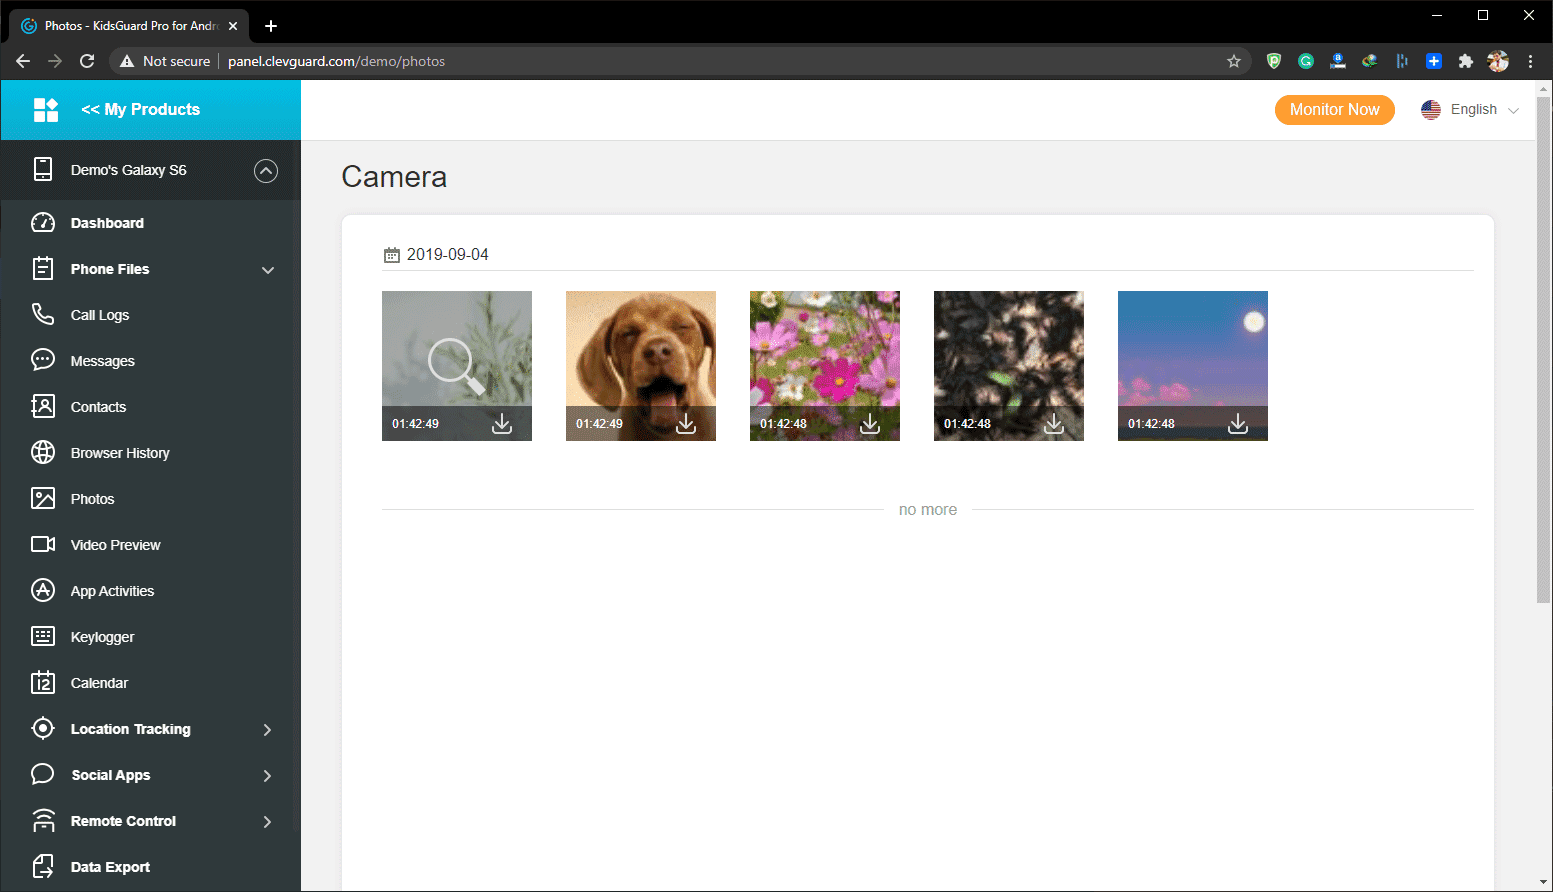Collapse the Demo's Galaxy S6 device panel
The image size is (1553, 892).
(266, 171)
